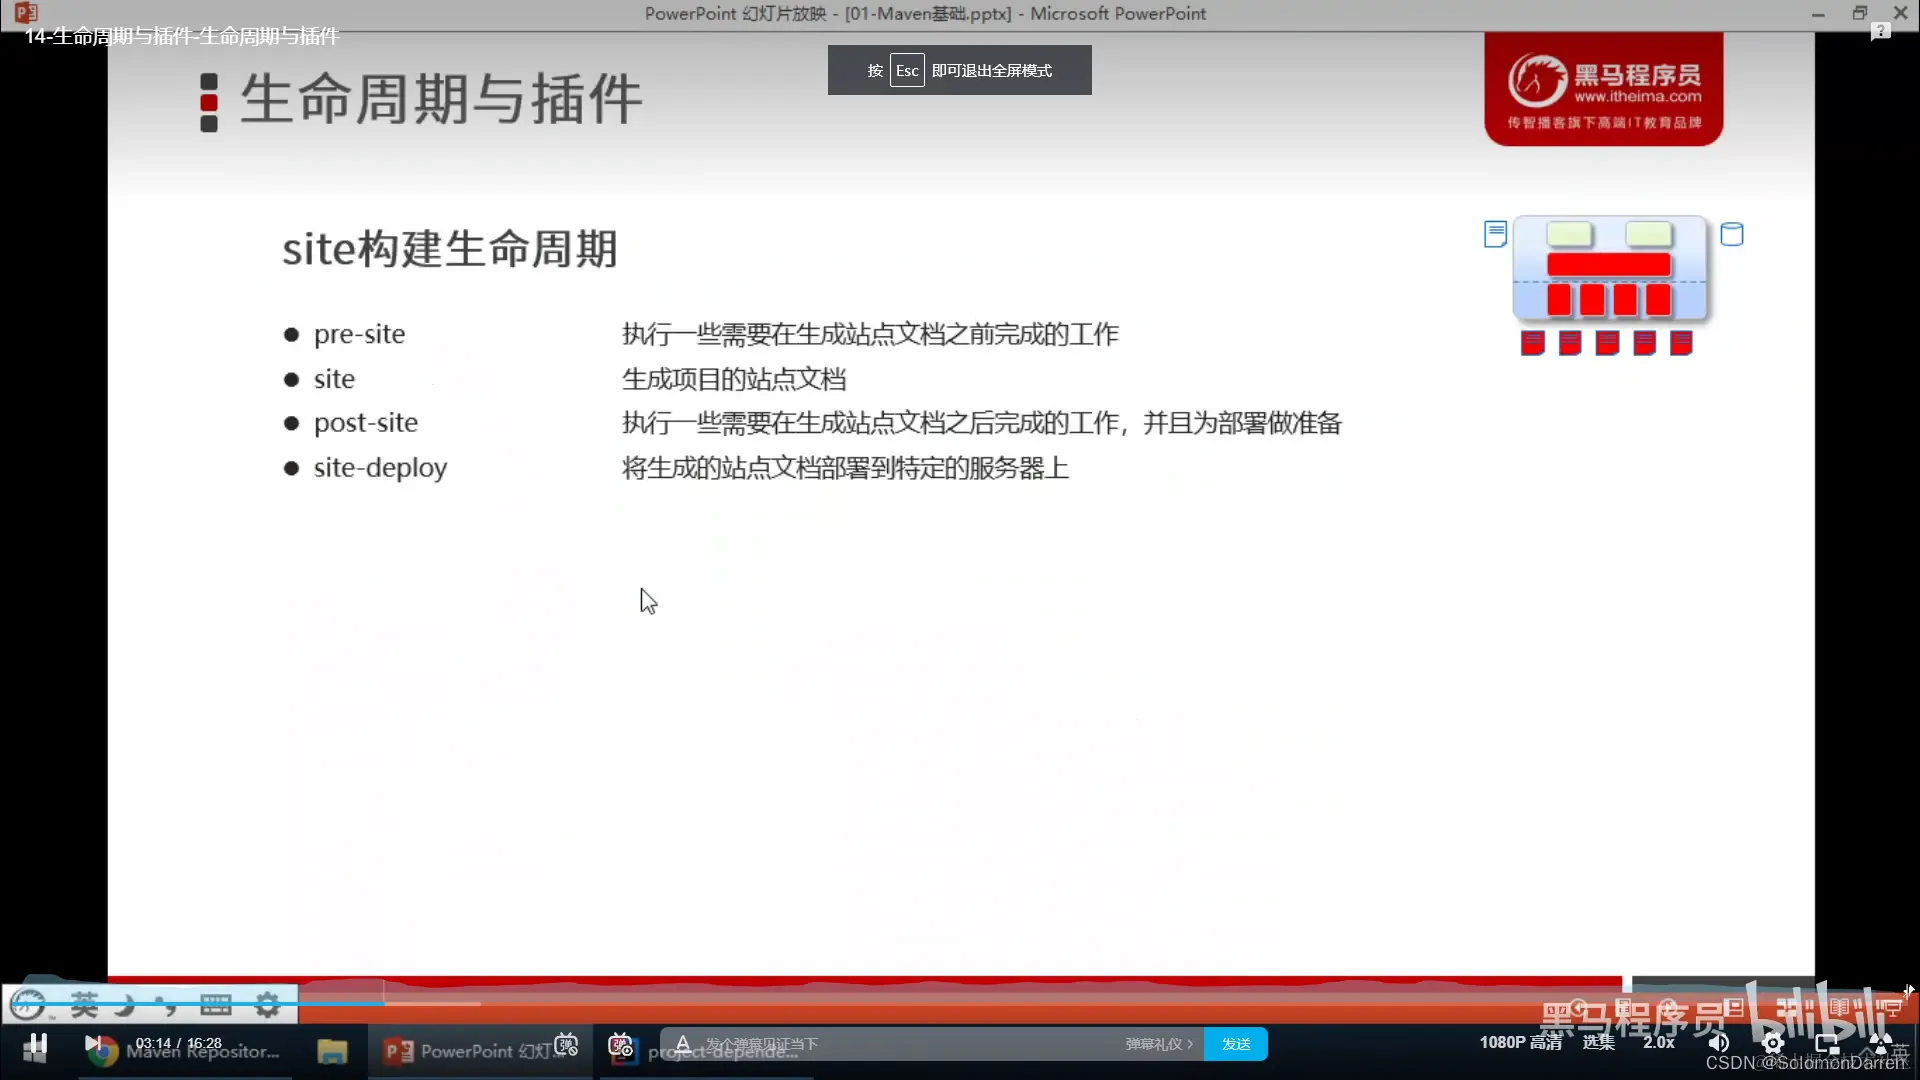This screenshot has width=1920, height=1080.
Task: Open the 1080P quality selector
Action: 1520,1043
